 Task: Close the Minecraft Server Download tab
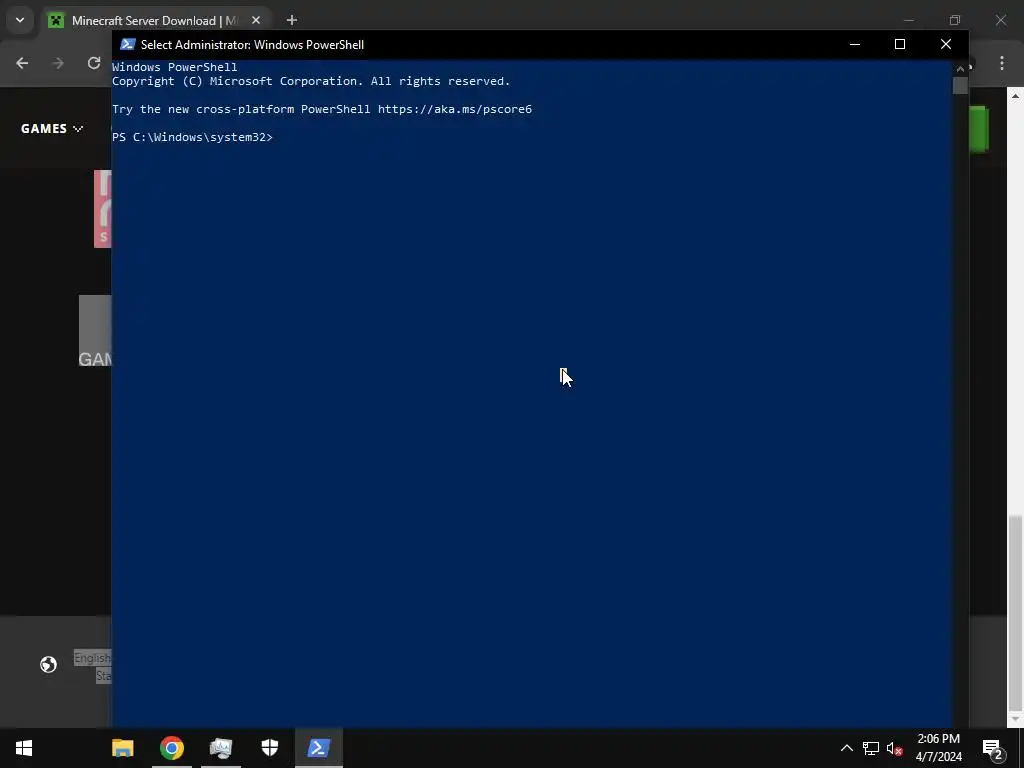(256, 20)
